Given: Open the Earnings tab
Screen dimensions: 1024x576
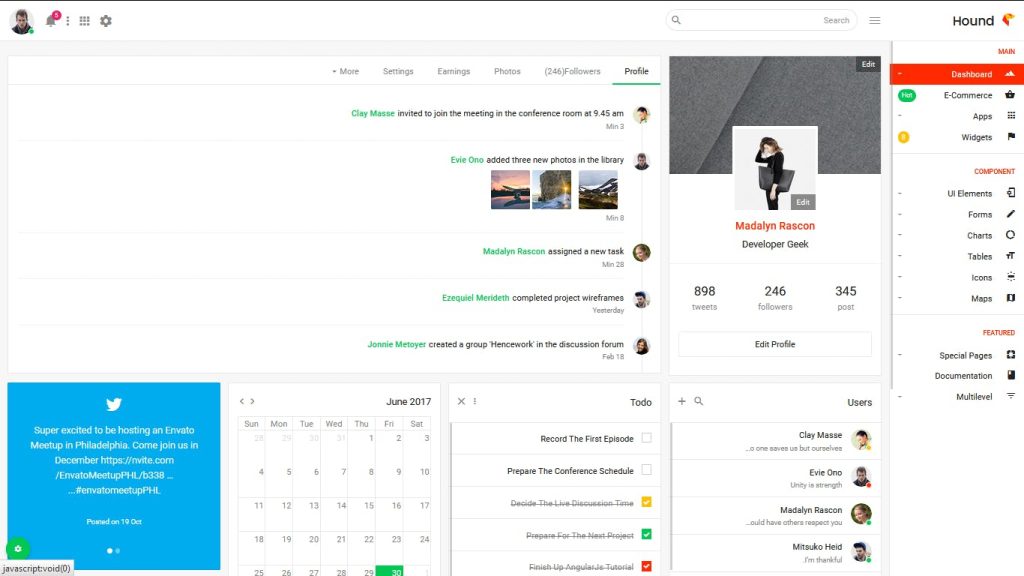Looking at the screenshot, I should (x=453, y=71).
